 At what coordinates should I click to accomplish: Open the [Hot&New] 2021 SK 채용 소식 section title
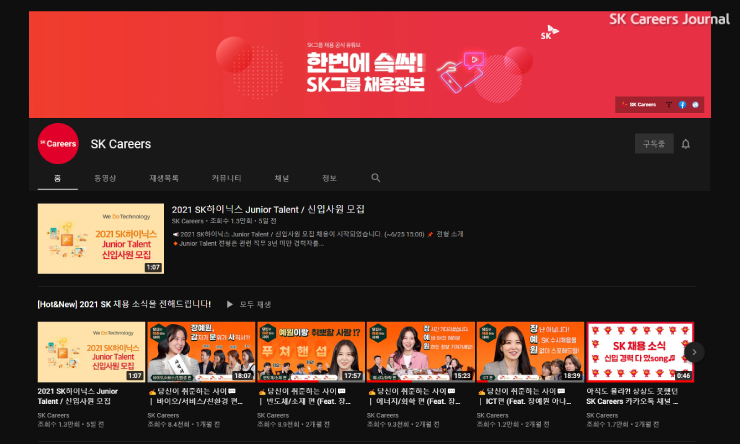click(124, 304)
